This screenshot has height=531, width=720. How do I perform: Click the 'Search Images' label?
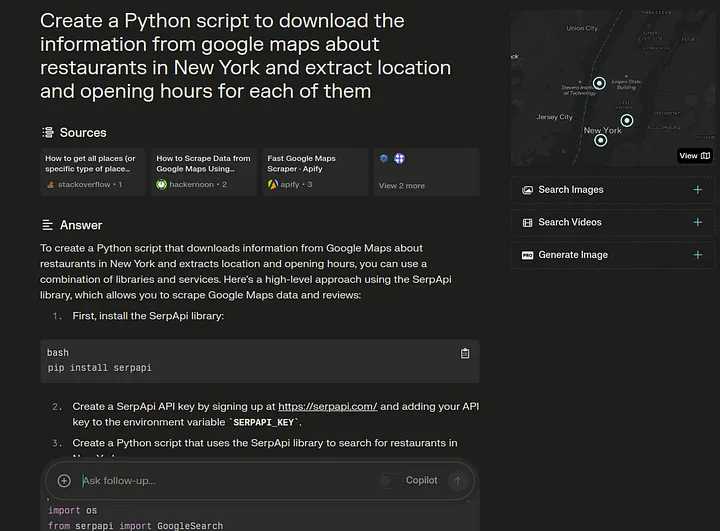(571, 190)
